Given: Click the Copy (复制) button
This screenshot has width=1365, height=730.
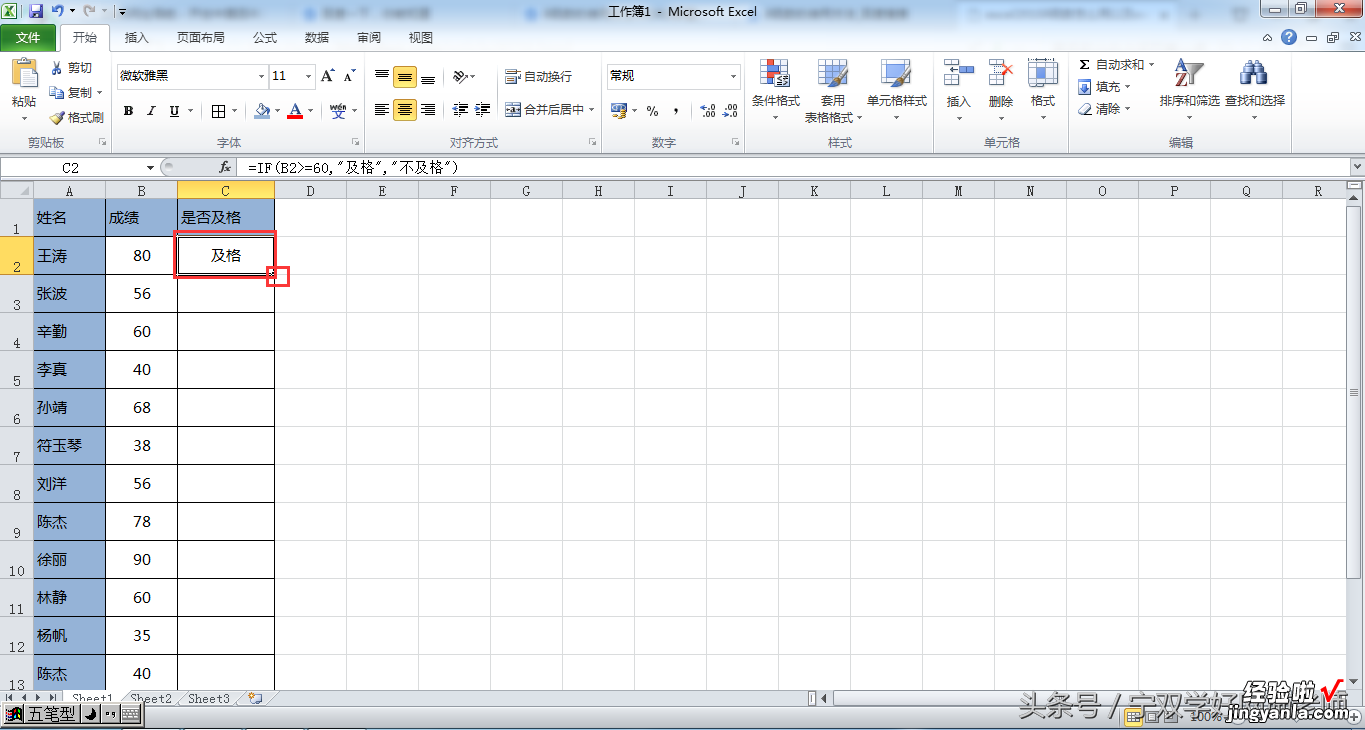Looking at the screenshot, I should pos(76,93).
